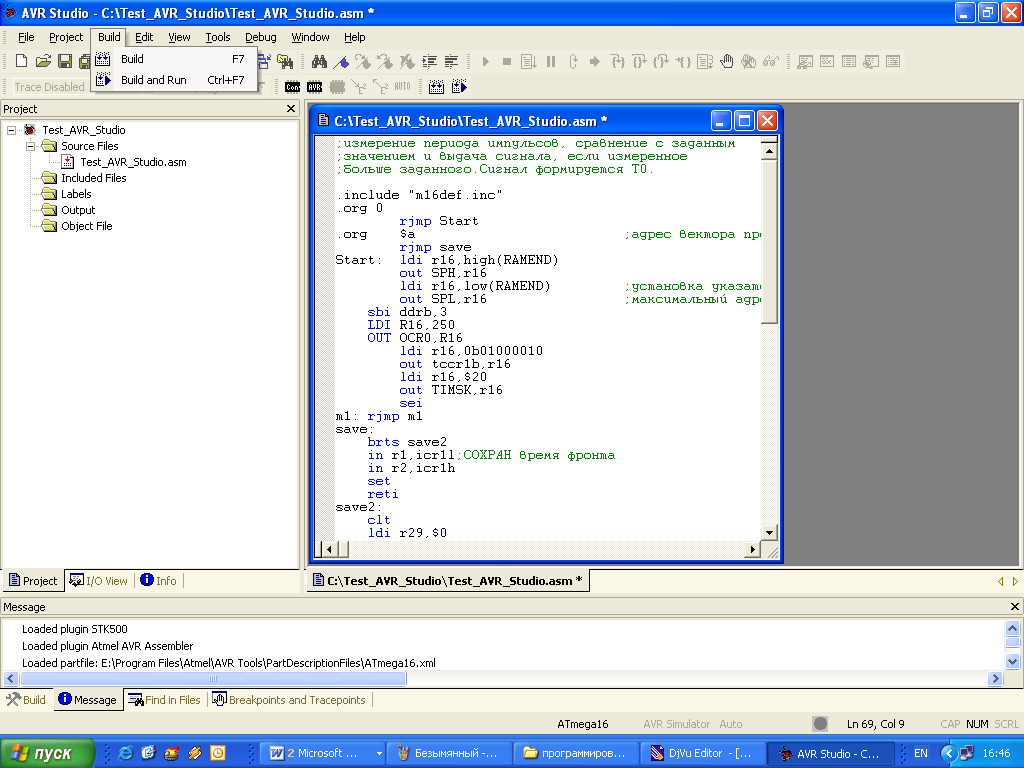1024x768 pixels.
Task: Select the Test_AVR_Studio.asm document tab
Action: click(x=448, y=581)
